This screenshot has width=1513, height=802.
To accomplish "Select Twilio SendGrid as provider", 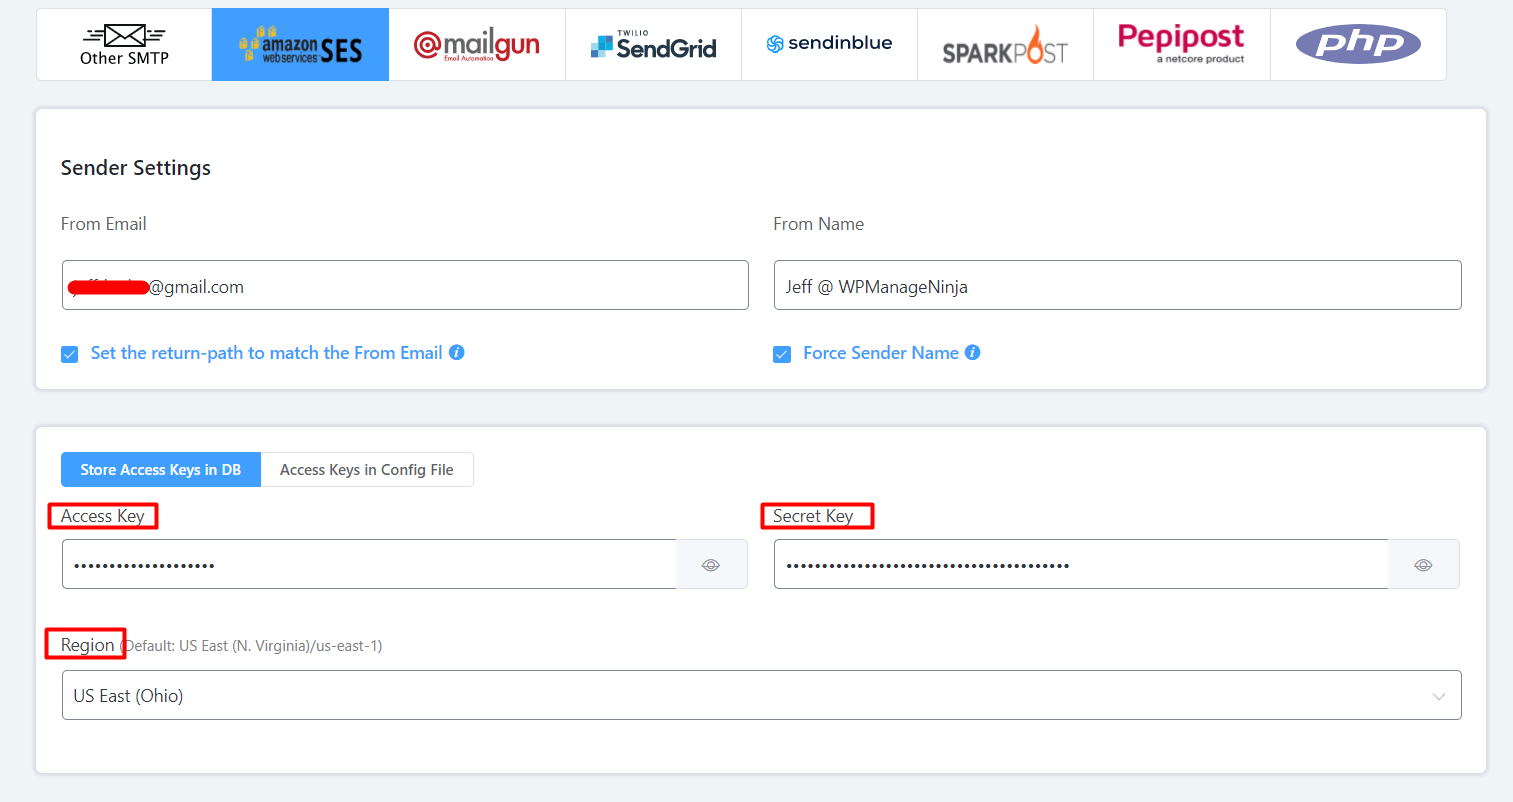I will [653, 45].
